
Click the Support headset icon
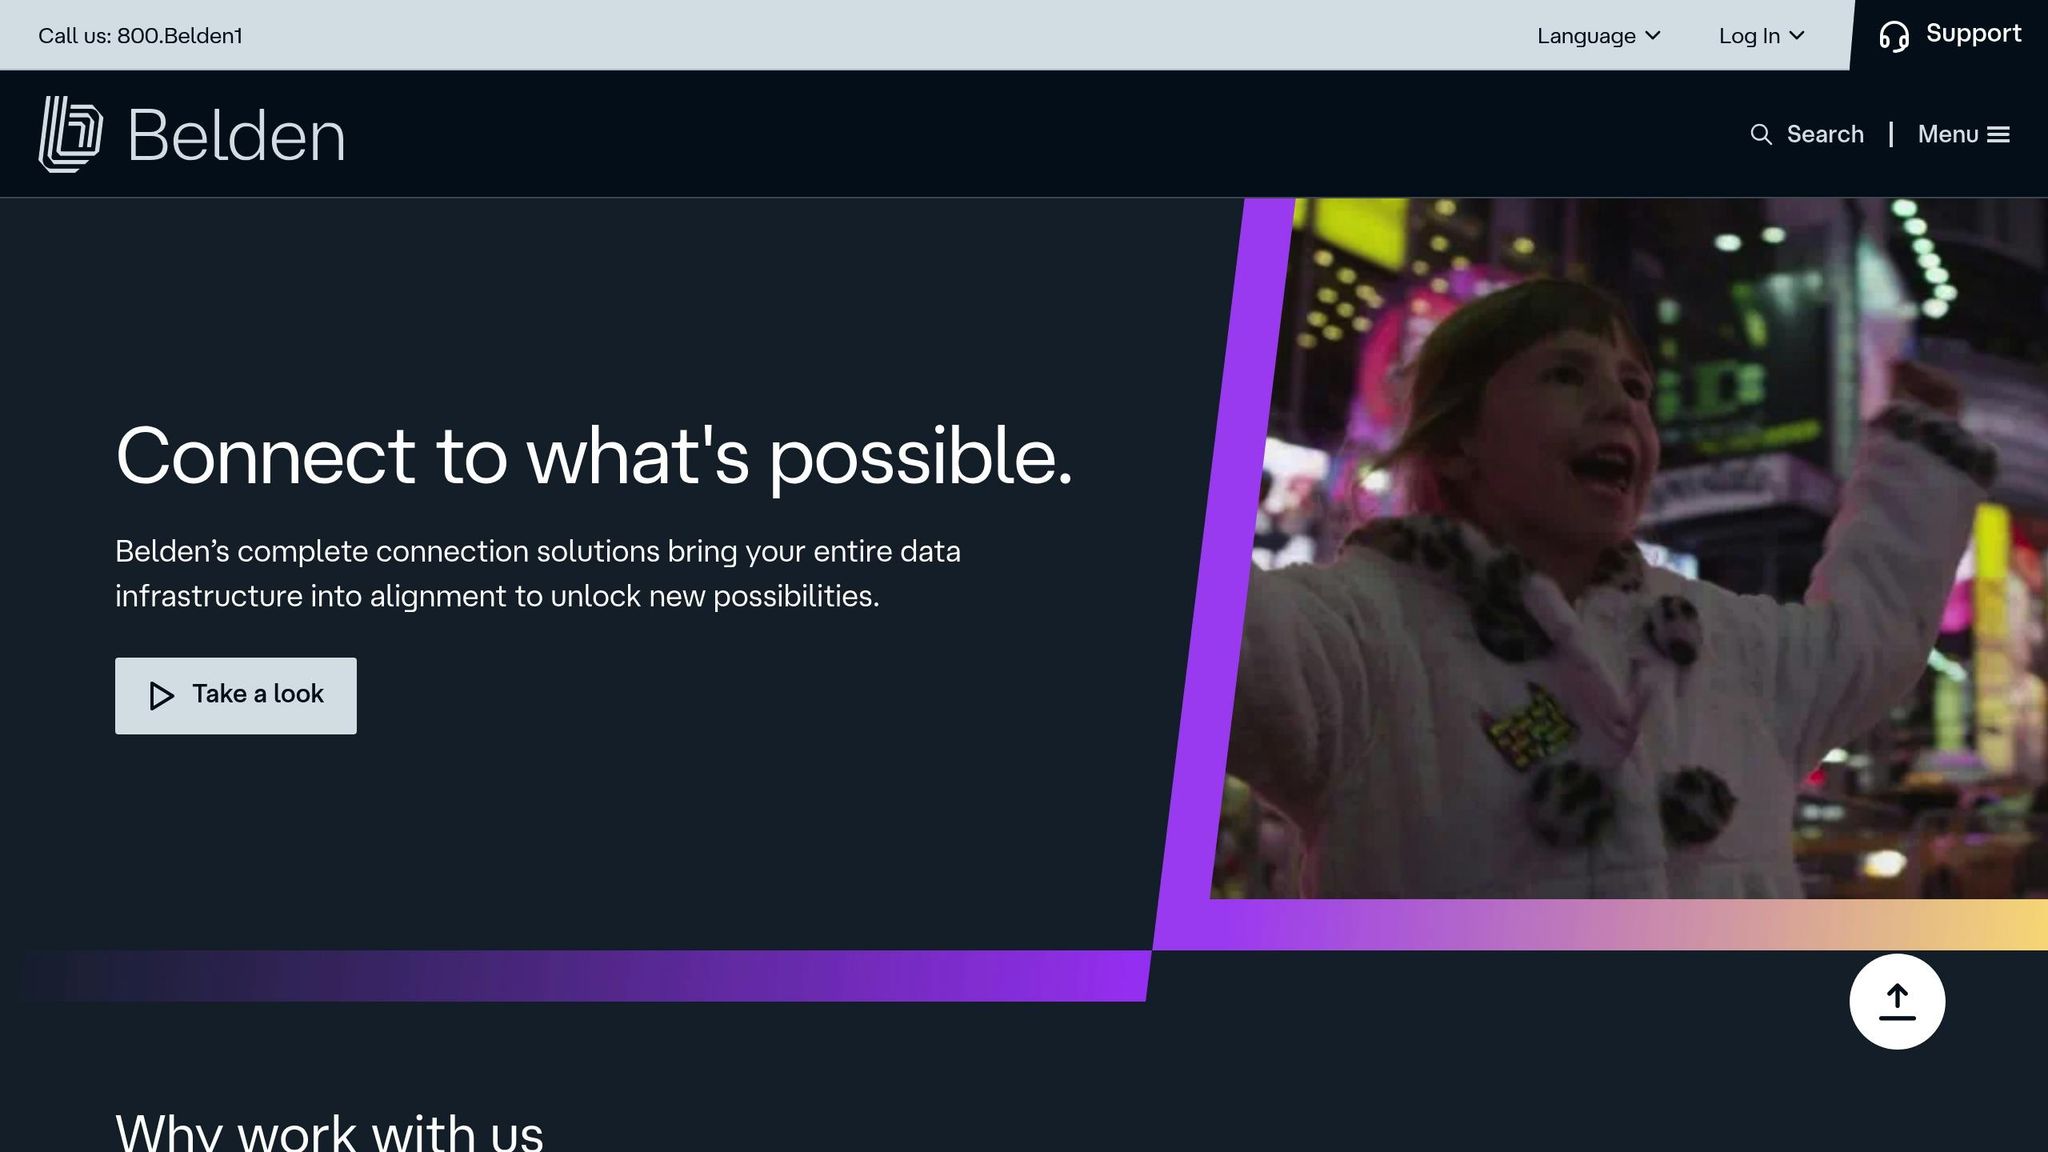(x=1894, y=36)
